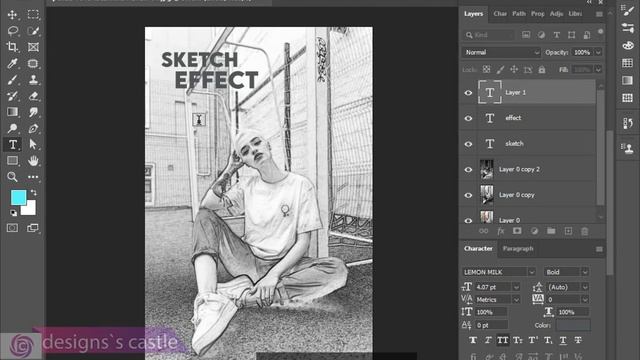Open the layer Opacity dropdown arrow
This screenshot has height=360, width=640.
pyautogui.click(x=598, y=52)
